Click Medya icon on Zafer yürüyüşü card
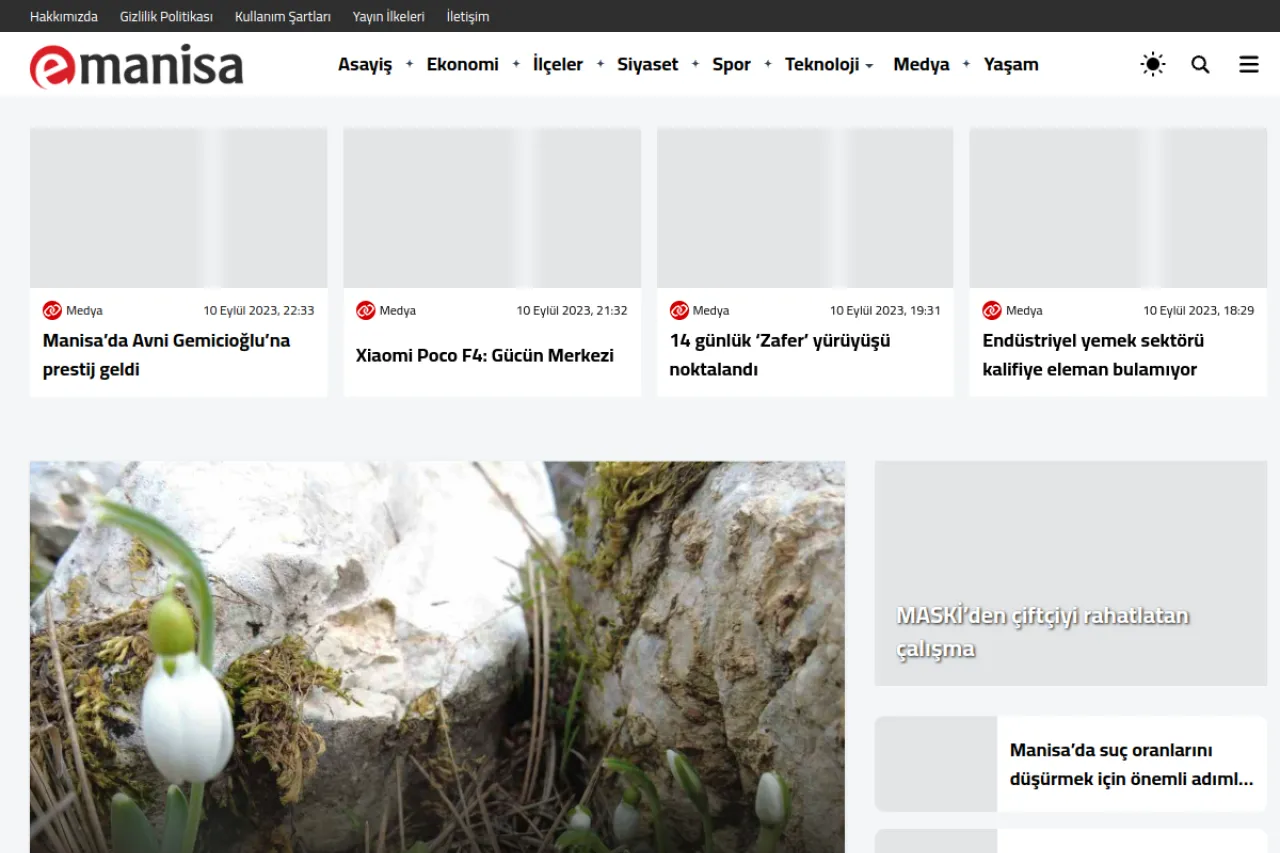The width and height of the screenshot is (1280, 853). pyautogui.click(x=679, y=310)
